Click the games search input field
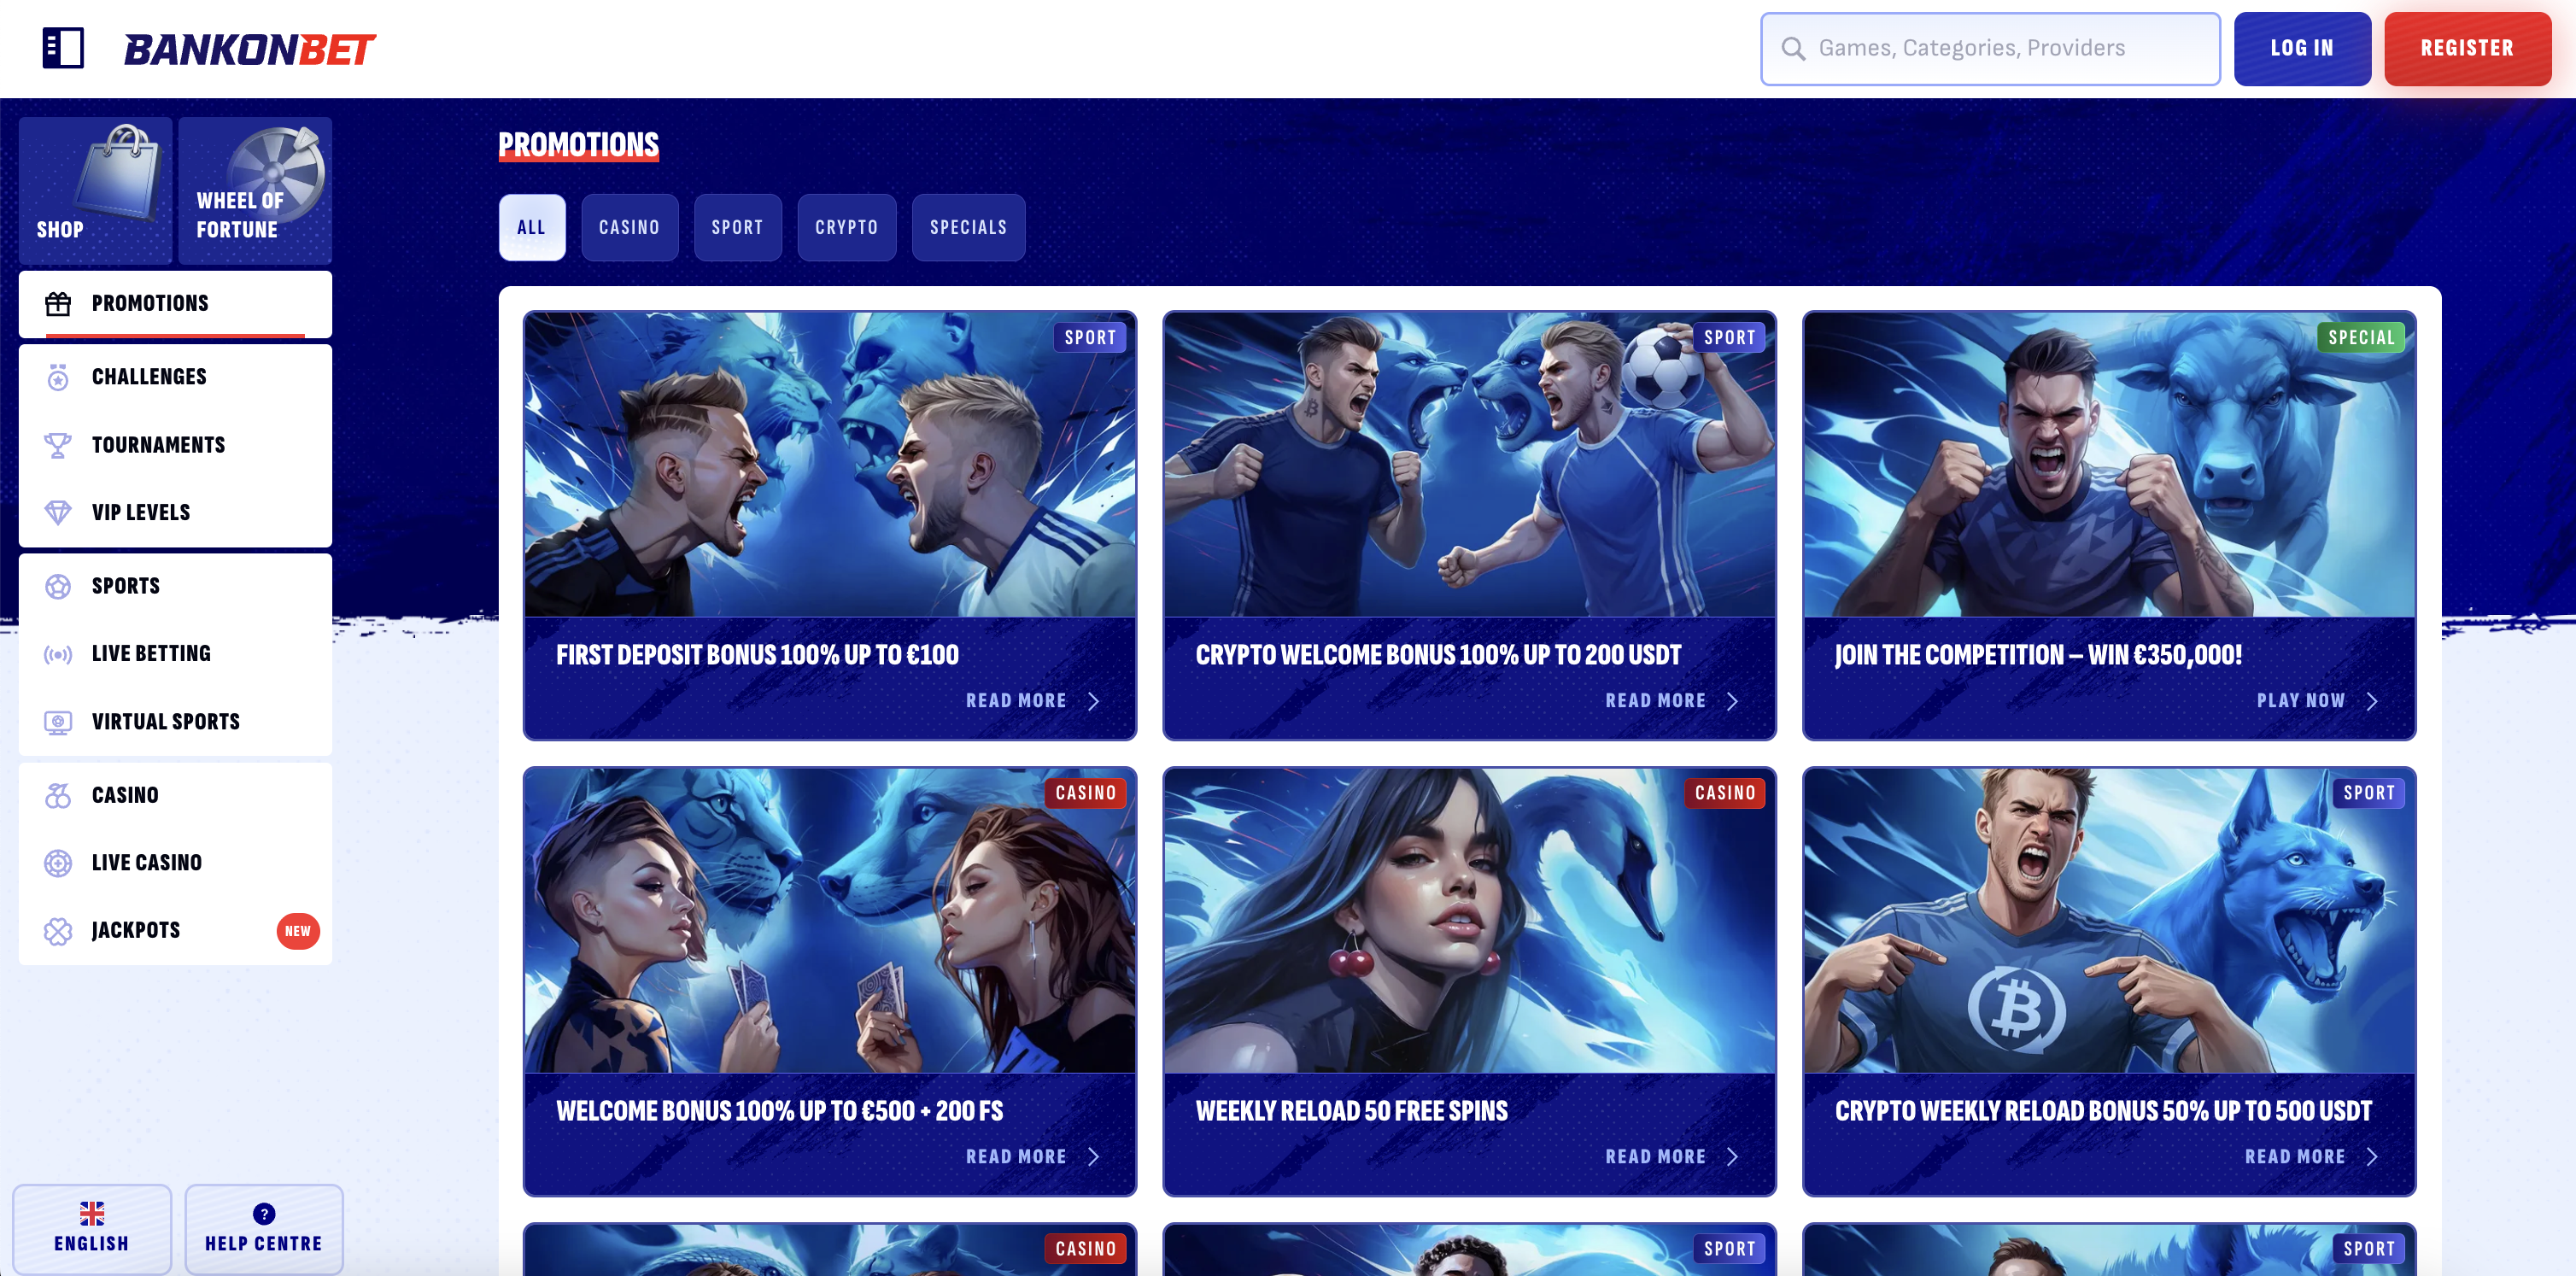 tap(1990, 49)
